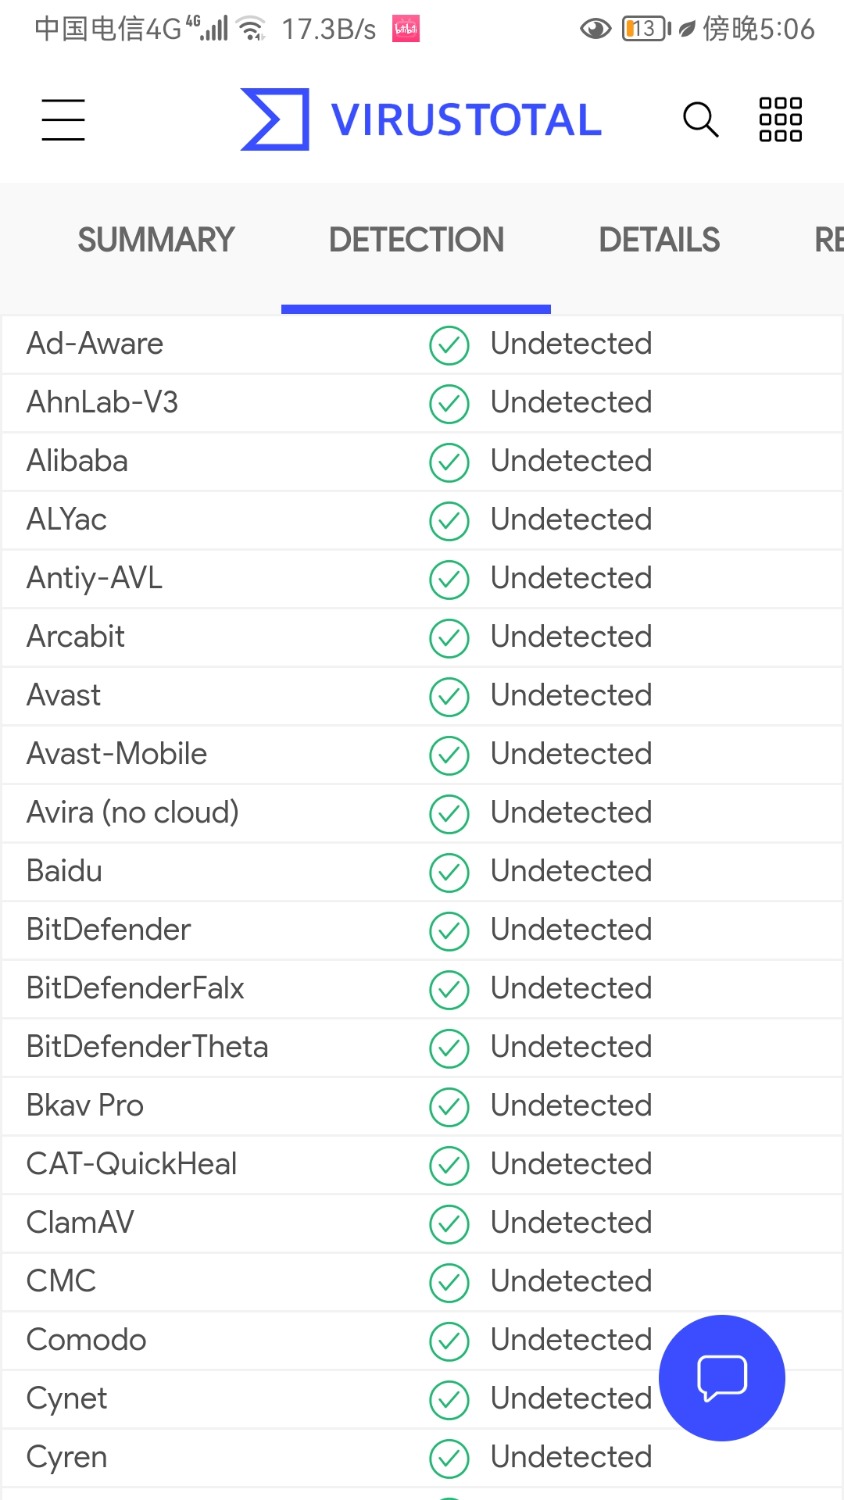This screenshot has width=844, height=1500.
Task: Tap the green check icon beside Ad-Aware
Action: click(449, 345)
